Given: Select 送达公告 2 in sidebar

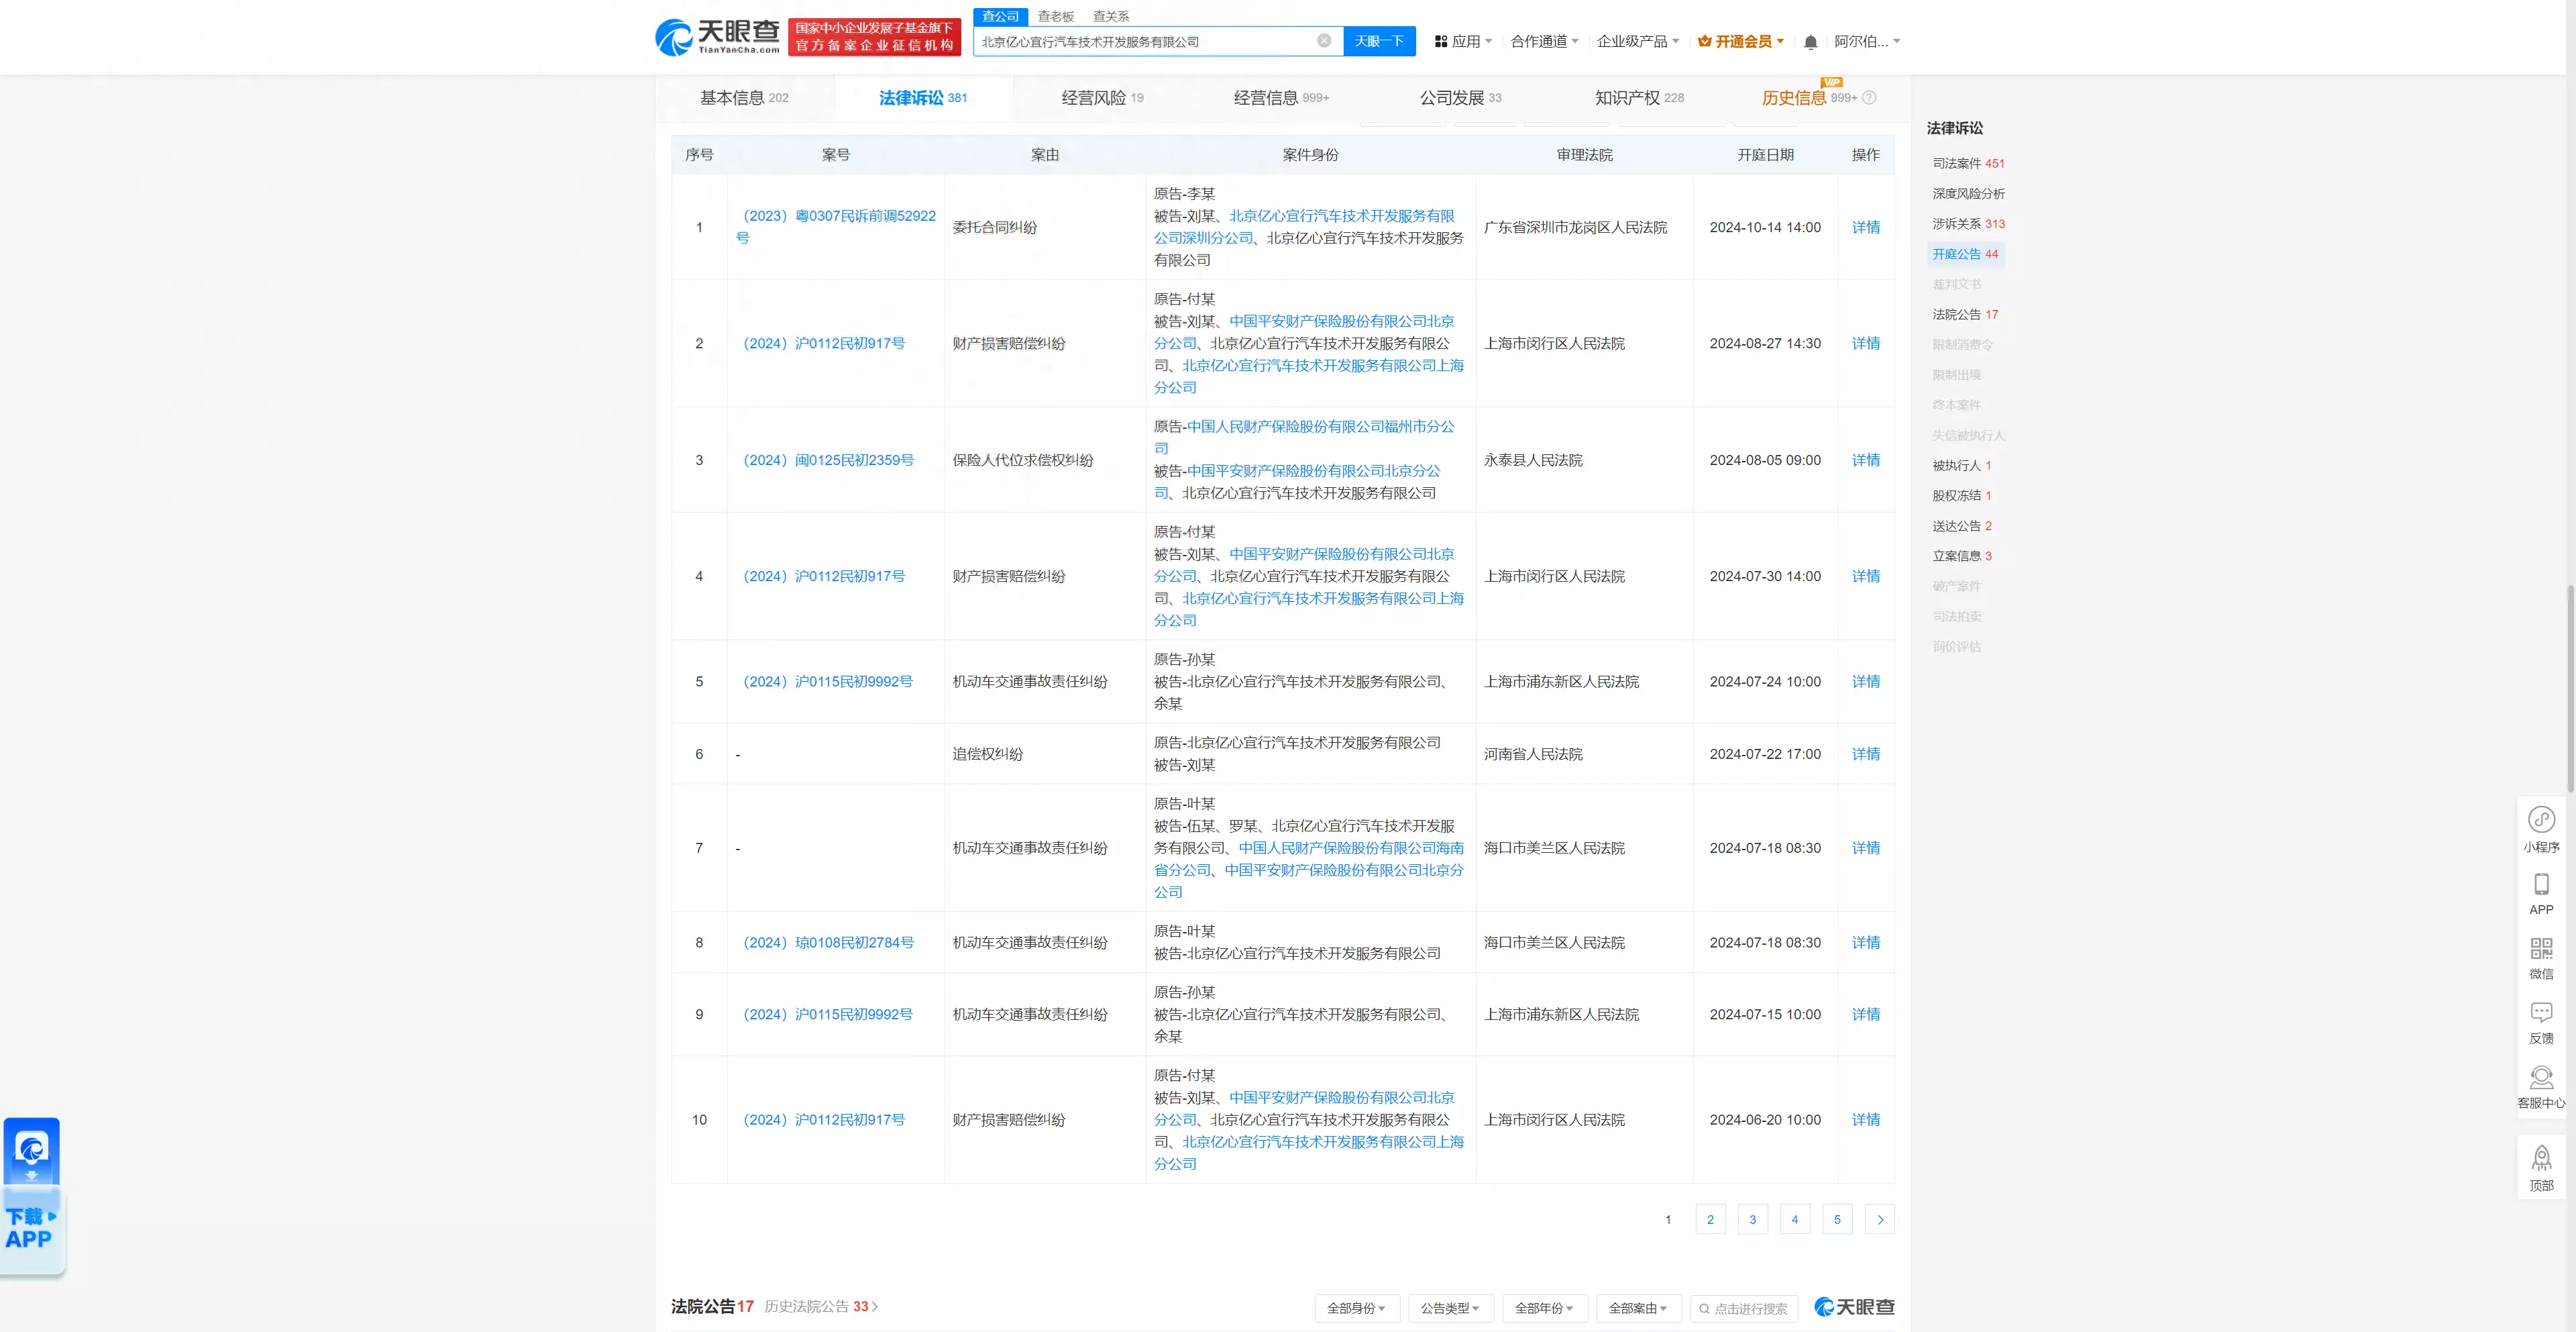Looking at the screenshot, I should pyautogui.click(x=1961, y=526).
